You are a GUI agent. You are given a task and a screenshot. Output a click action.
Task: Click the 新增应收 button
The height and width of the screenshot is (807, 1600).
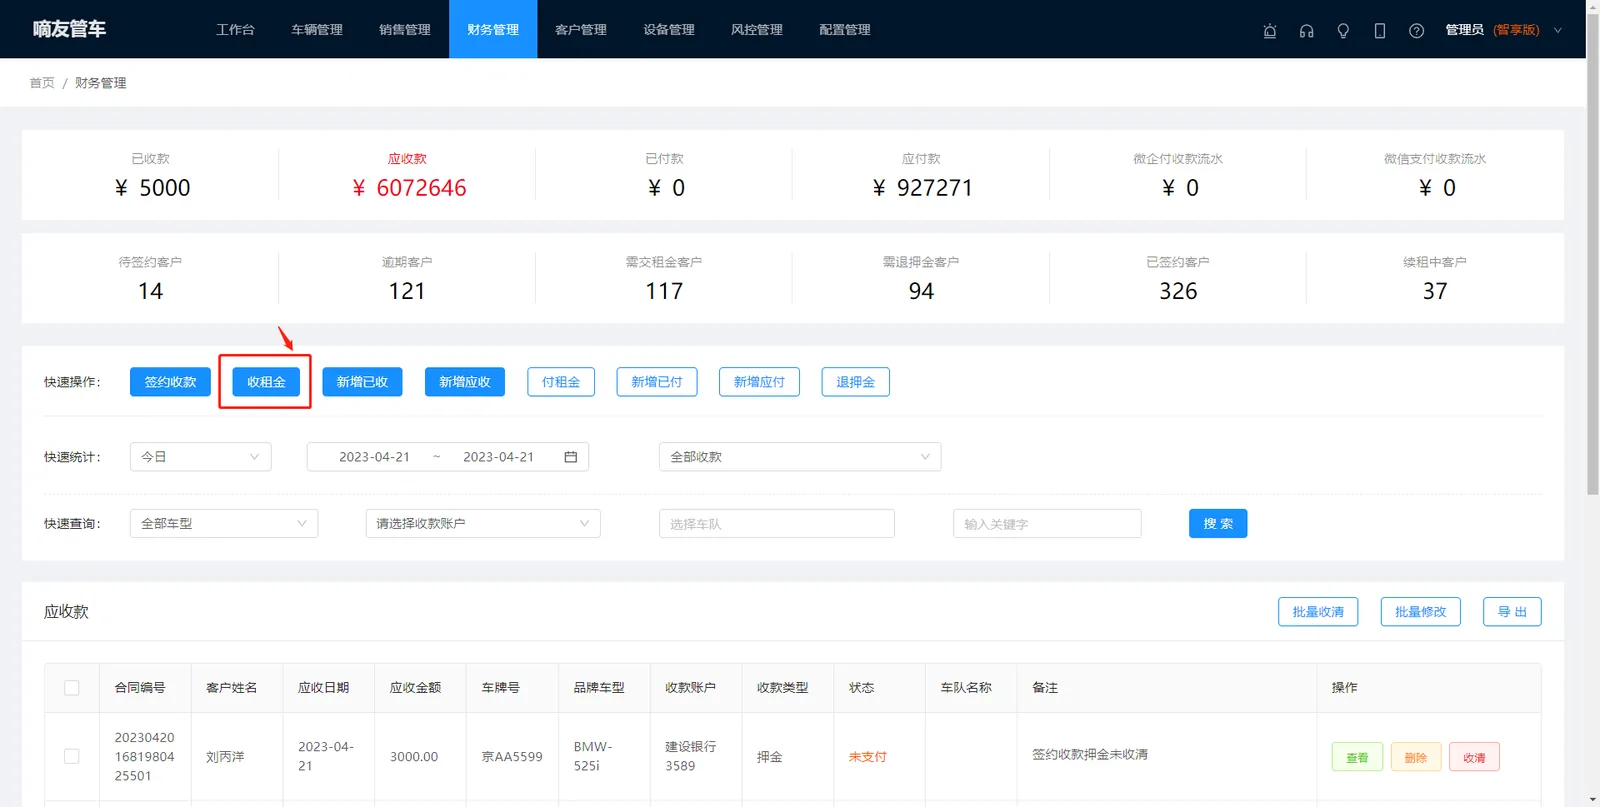[x=465, y=382]
